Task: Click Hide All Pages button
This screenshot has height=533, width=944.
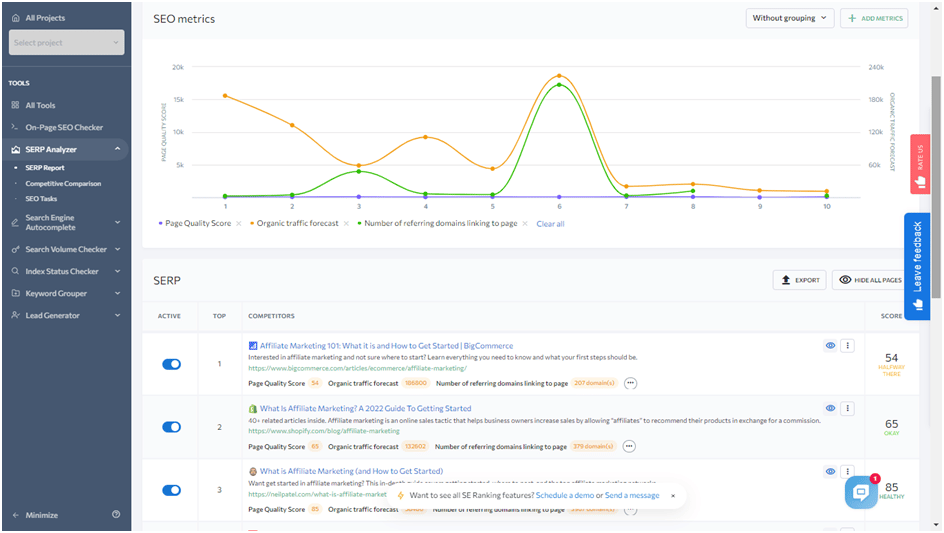Action: (870, 280)
